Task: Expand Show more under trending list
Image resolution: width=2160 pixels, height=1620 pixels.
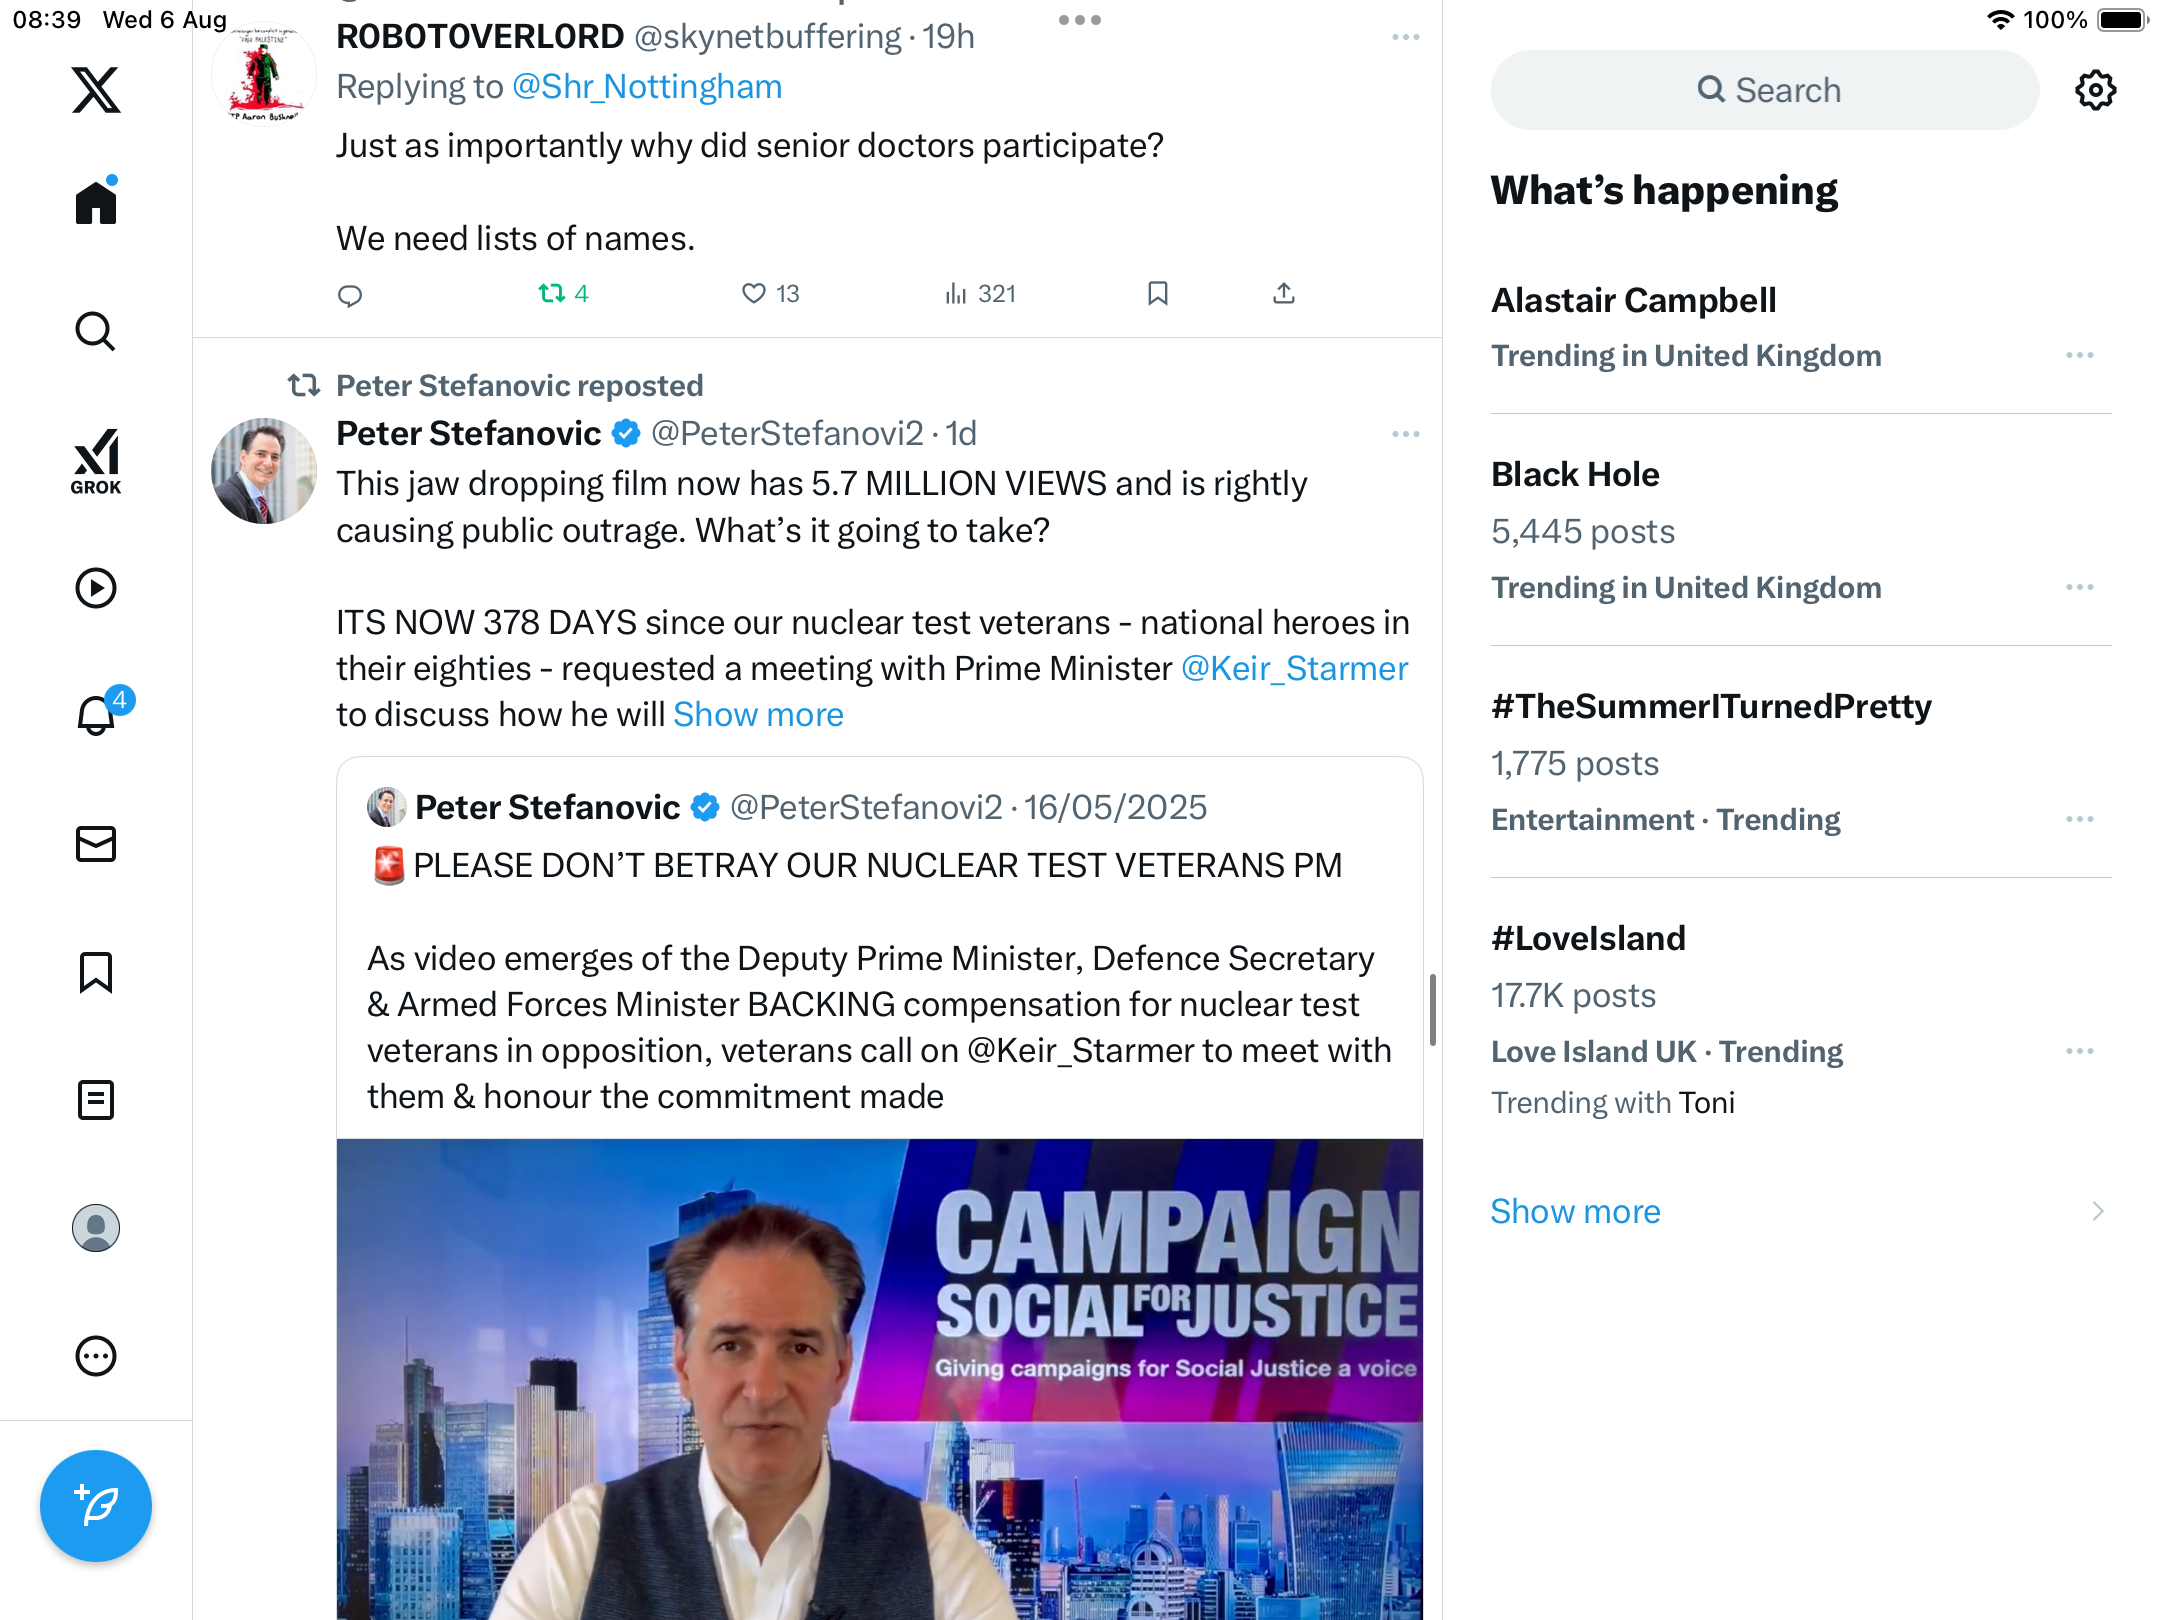Action: pos(1575,1211)
